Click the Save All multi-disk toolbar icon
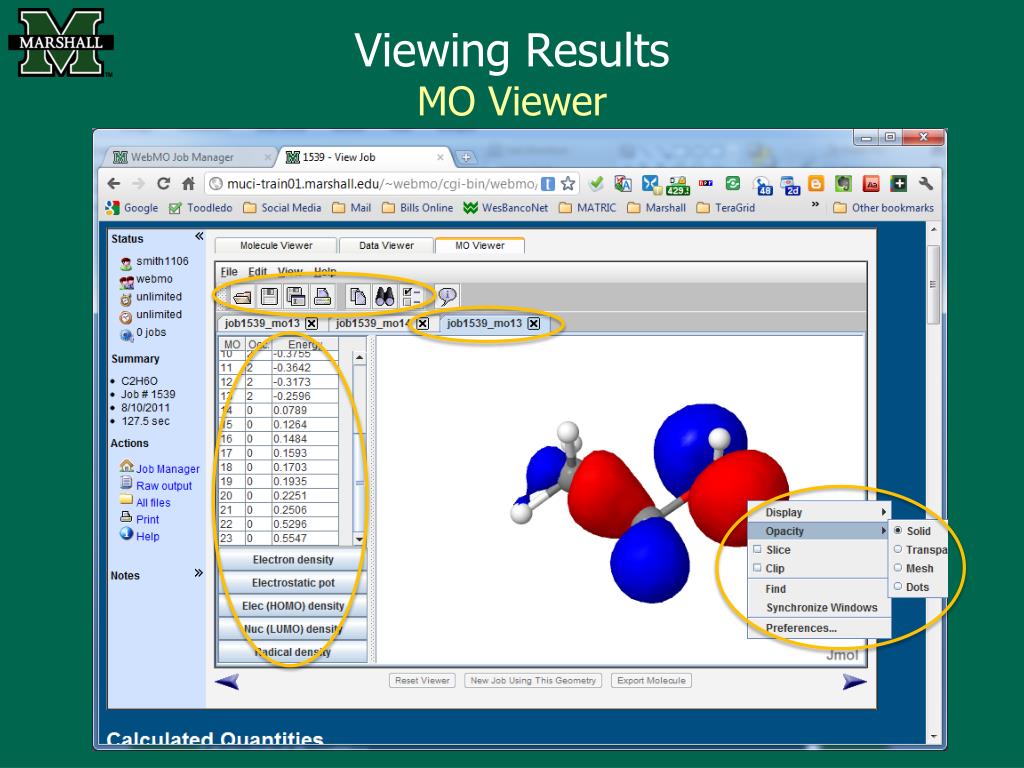Screen dimensions: 1024x768 296,297
